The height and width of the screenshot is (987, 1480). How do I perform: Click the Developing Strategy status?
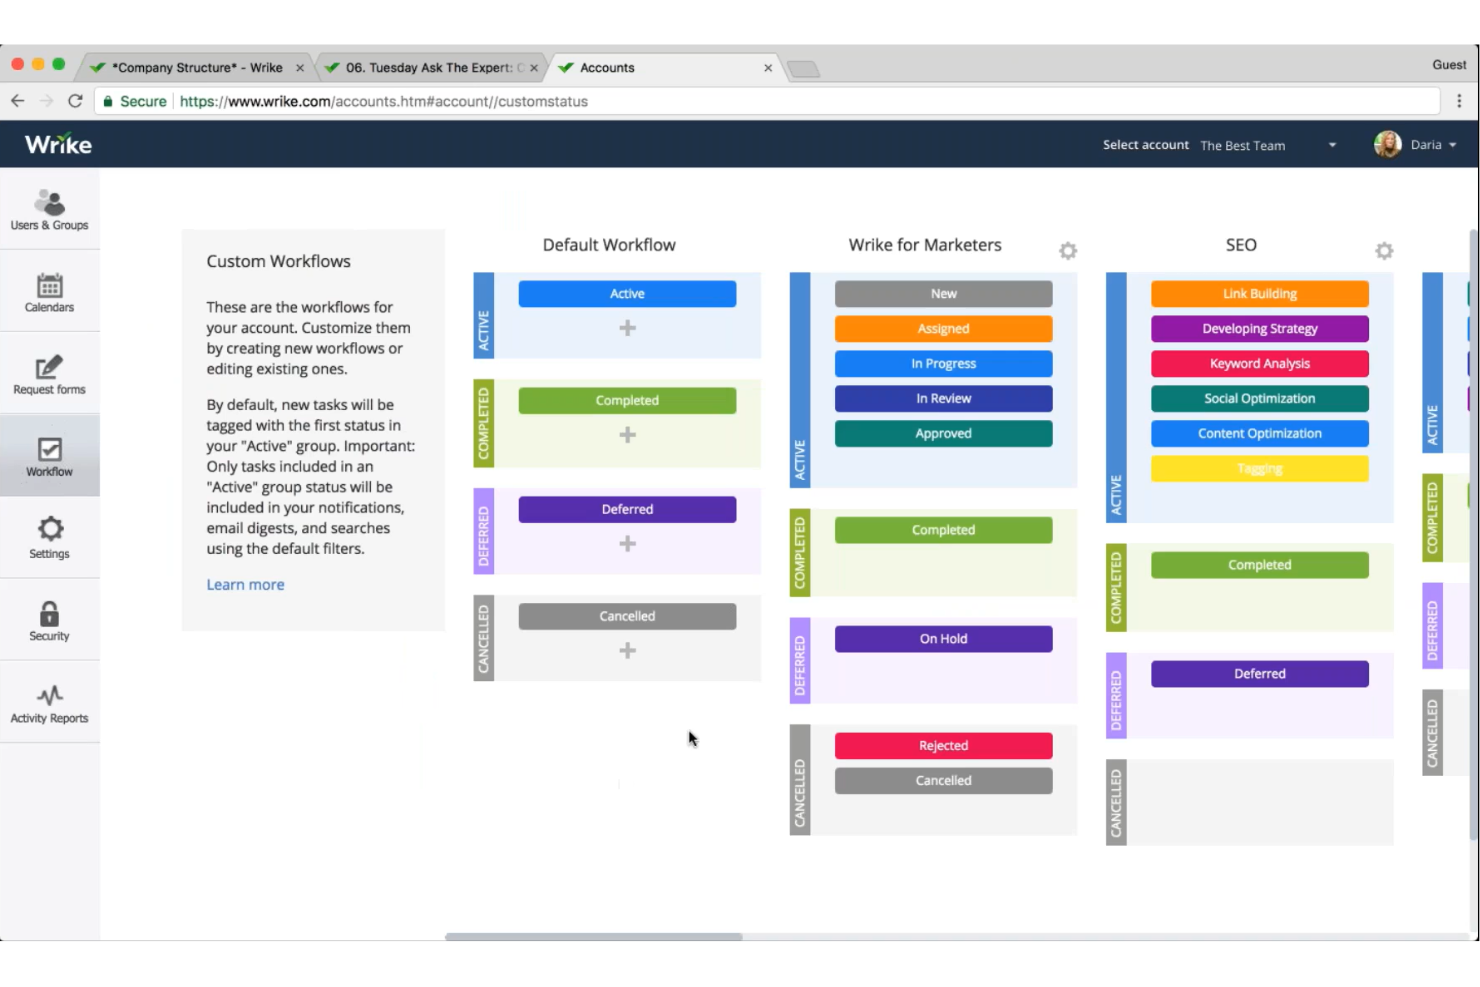pos(1260,329)
